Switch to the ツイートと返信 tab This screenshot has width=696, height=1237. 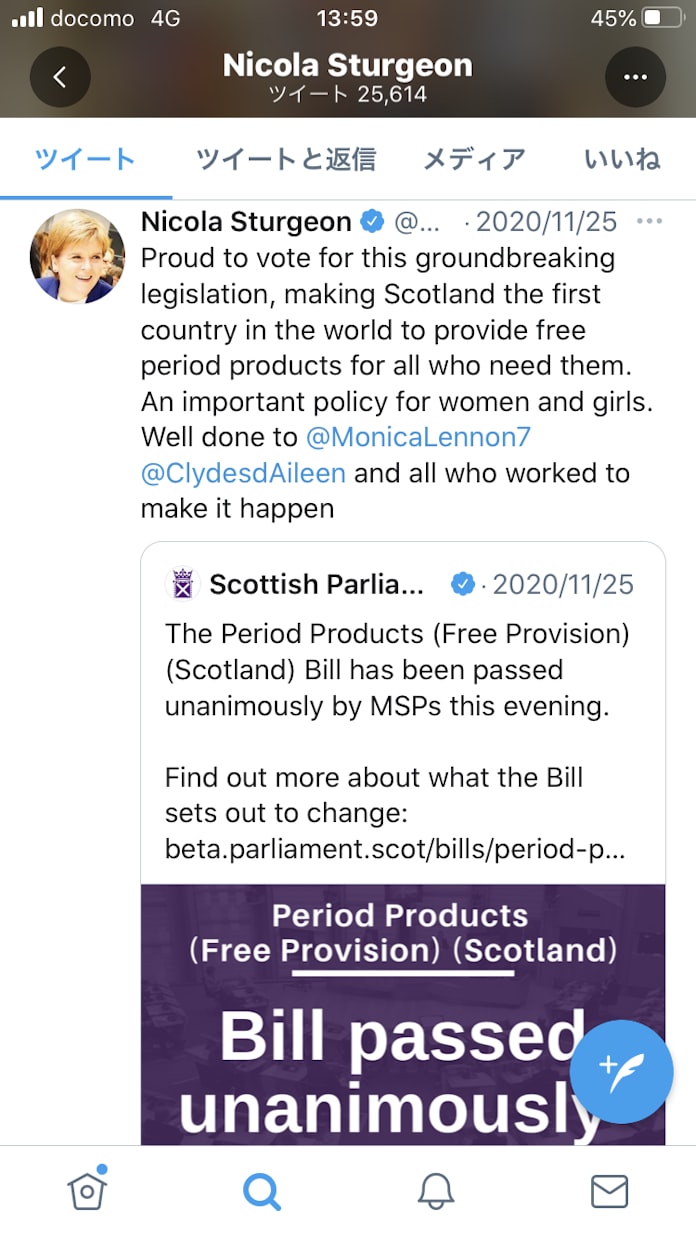pyautogui.click(x=285, y=159)
